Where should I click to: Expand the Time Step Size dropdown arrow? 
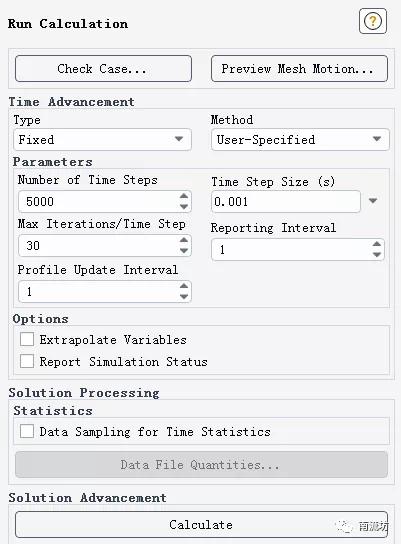373,201
